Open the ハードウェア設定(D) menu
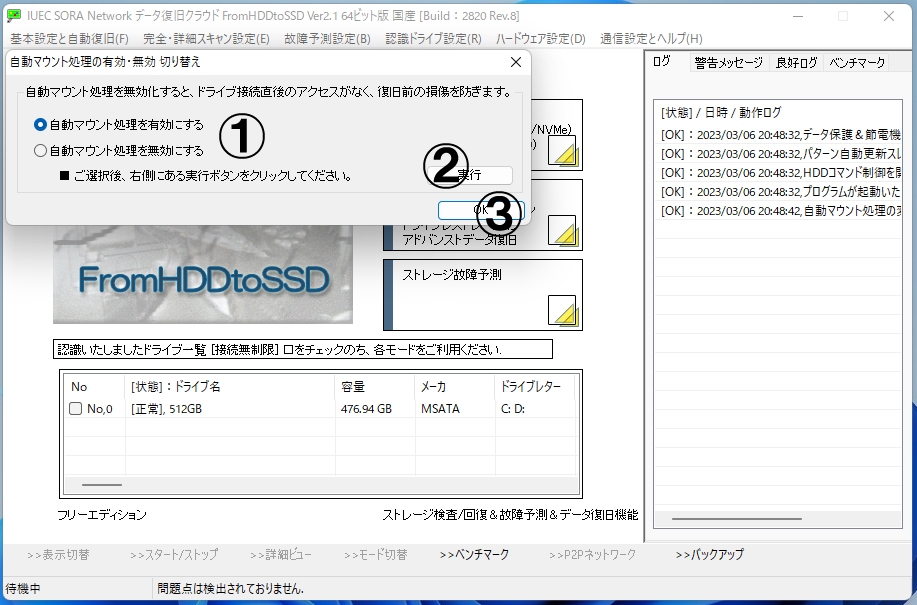The image size is (917, 605). 540,39
